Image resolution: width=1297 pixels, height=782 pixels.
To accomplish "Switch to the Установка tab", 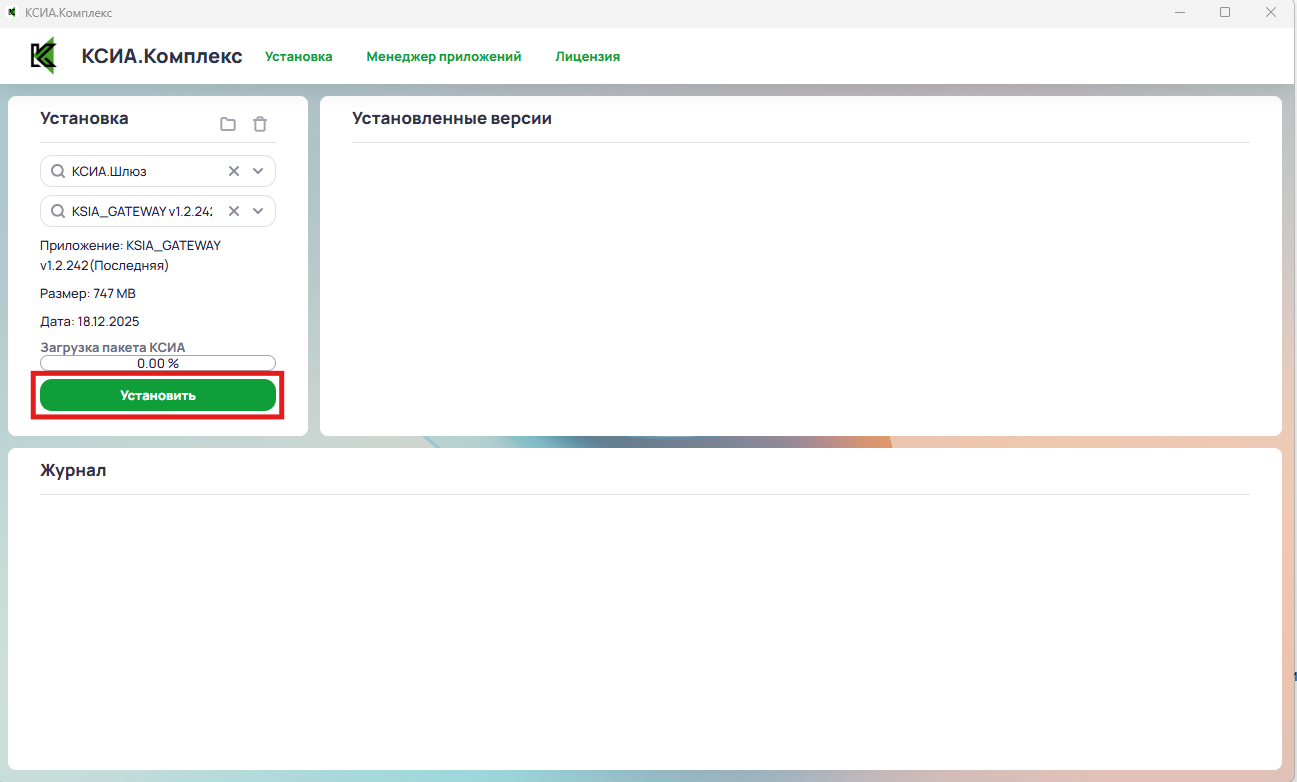I will [x=298, y=57].
